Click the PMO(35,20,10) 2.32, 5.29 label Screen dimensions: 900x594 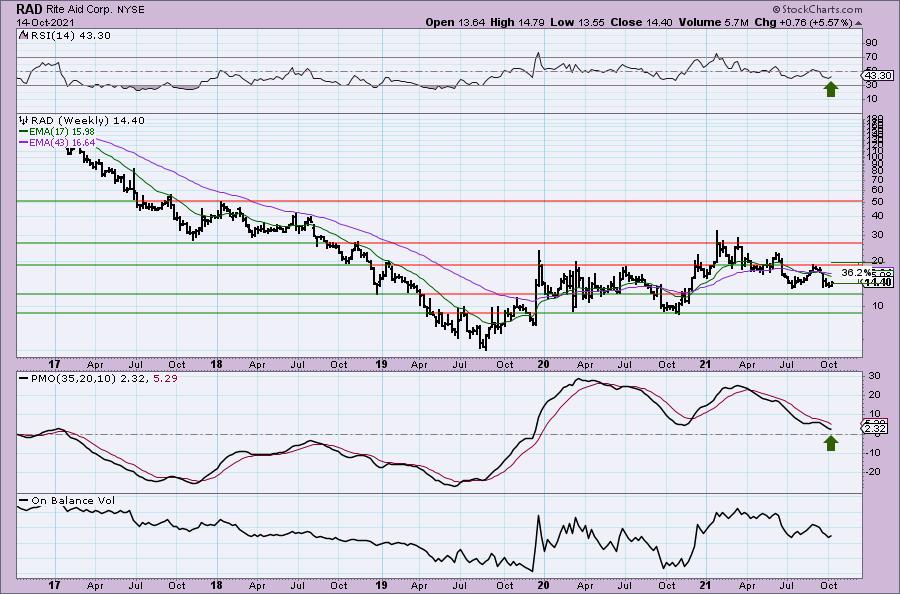click(104, 379)
